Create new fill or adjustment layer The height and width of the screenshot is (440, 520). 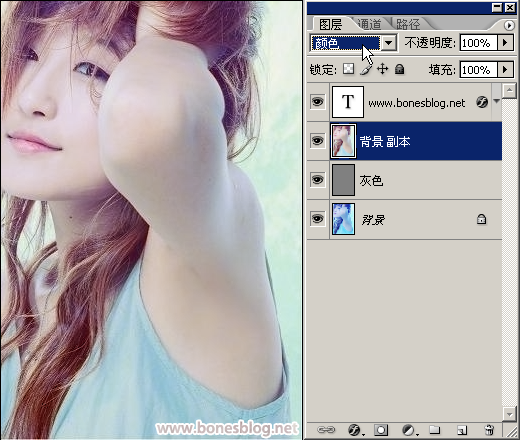click(x=409, y=430)
